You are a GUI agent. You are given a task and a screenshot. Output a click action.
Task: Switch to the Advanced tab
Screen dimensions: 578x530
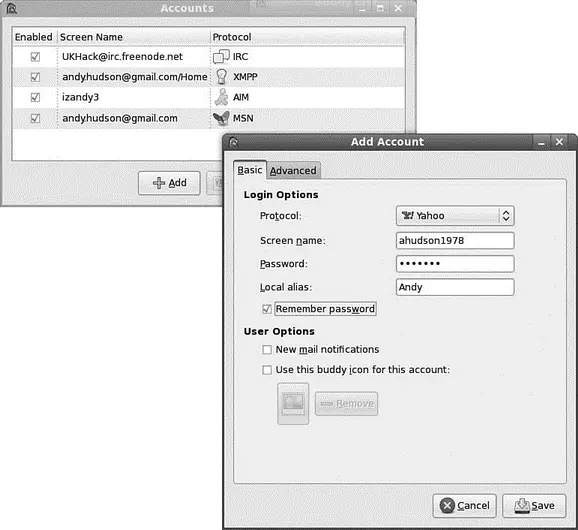293,171
